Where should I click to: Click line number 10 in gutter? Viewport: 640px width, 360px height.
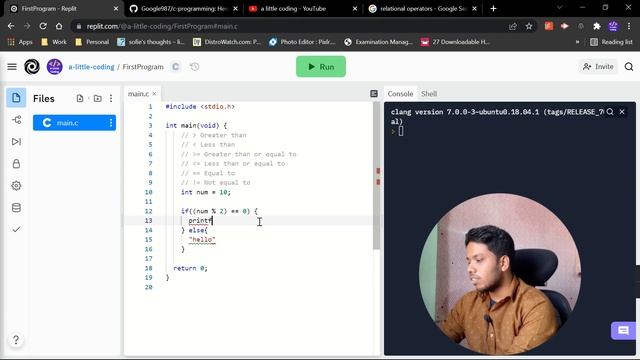149,192
